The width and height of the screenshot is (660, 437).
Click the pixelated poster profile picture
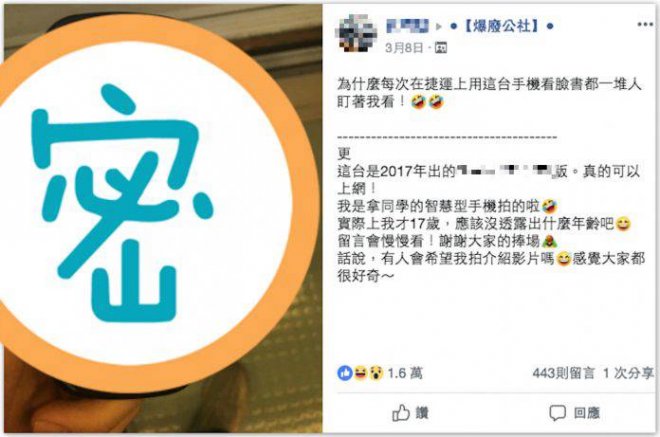356,33
